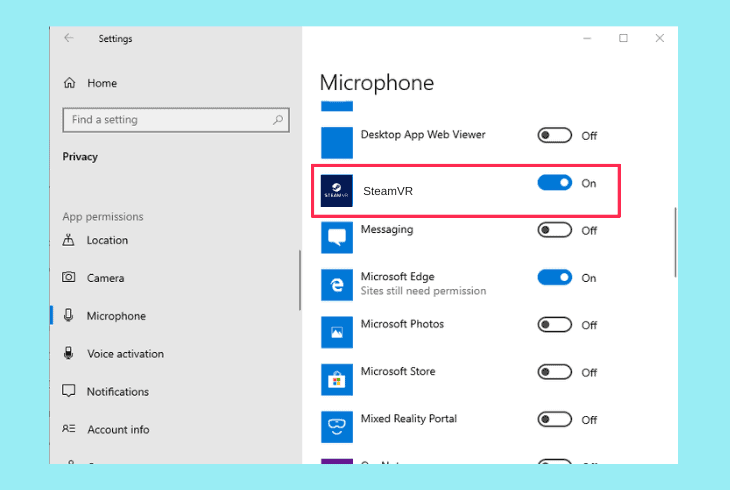Click the Mixed Reality Portal icon
730x490 pixels.
tap(337, 427)
